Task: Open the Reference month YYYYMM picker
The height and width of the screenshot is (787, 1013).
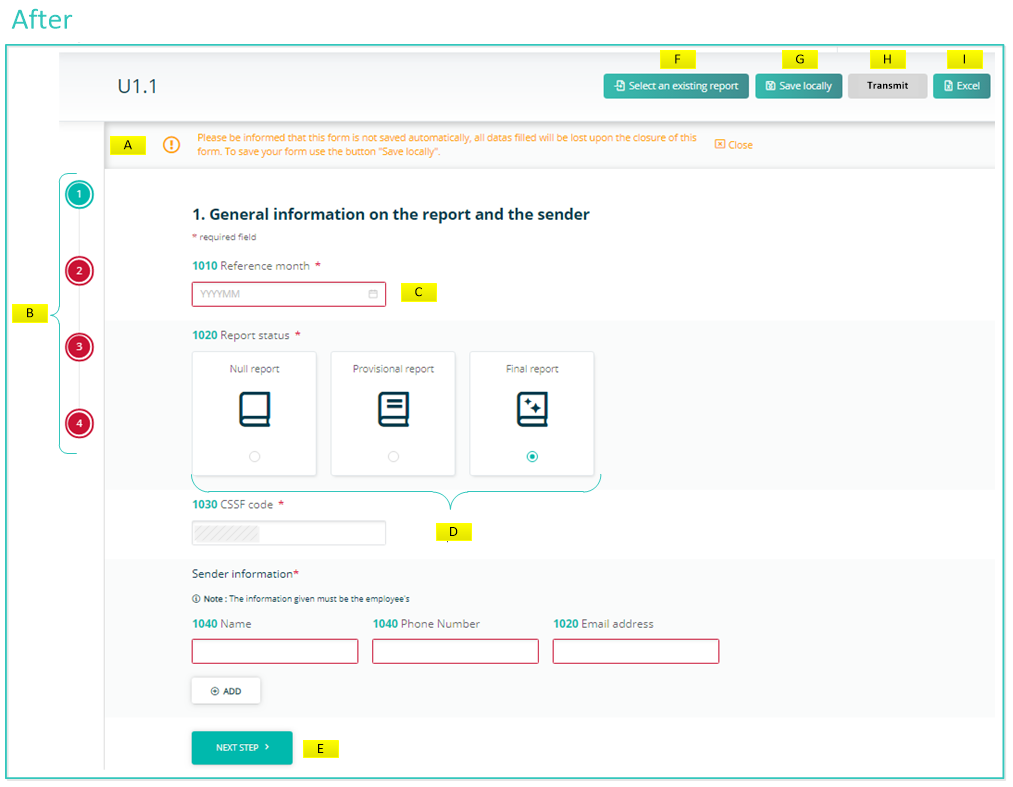Action: pyautogui.click(x=280, y=294)
